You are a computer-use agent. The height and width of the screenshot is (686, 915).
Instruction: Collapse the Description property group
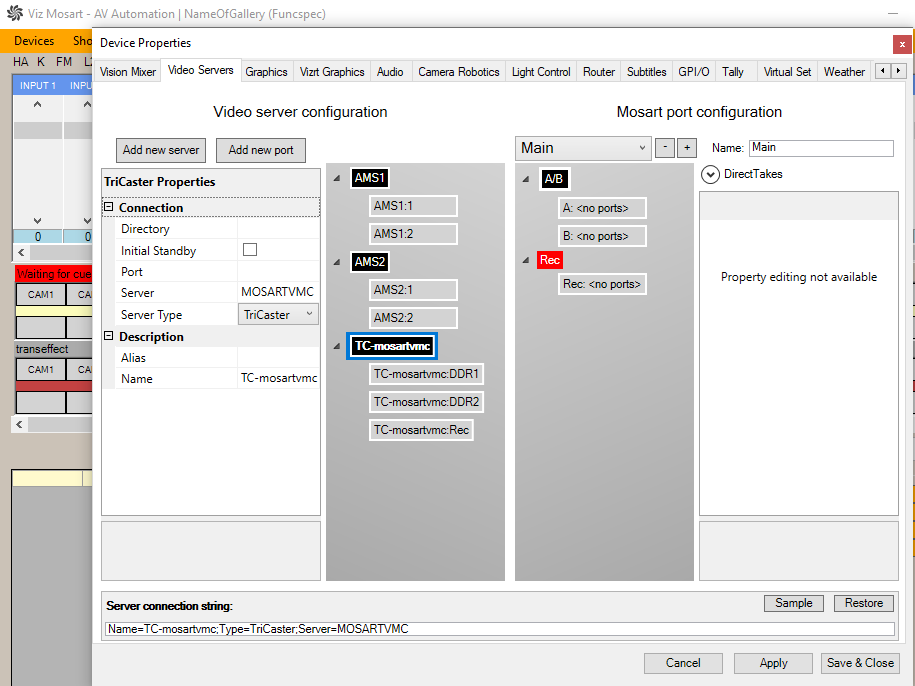(x=109, y=336)
